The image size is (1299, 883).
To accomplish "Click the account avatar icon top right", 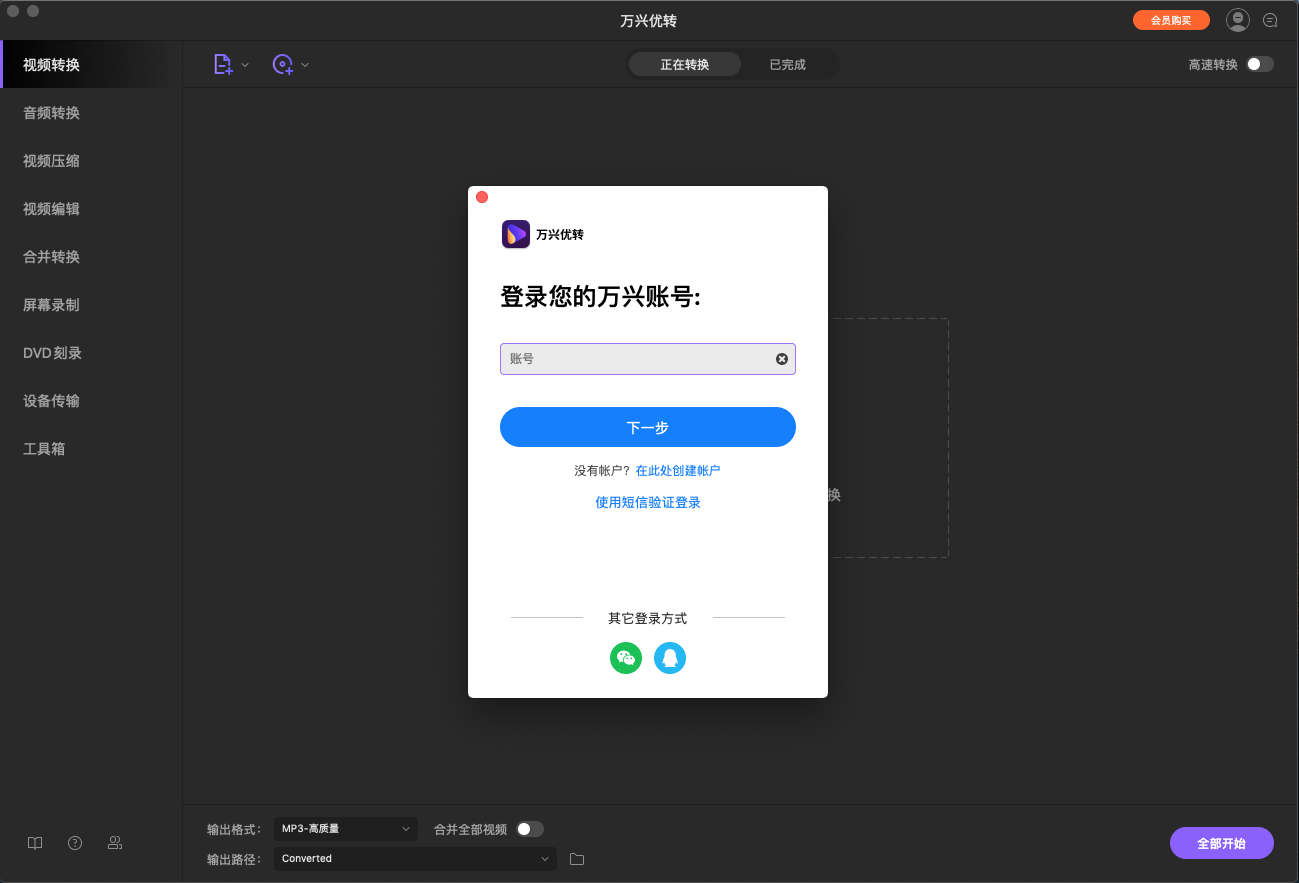I will tap(1237, 19).
